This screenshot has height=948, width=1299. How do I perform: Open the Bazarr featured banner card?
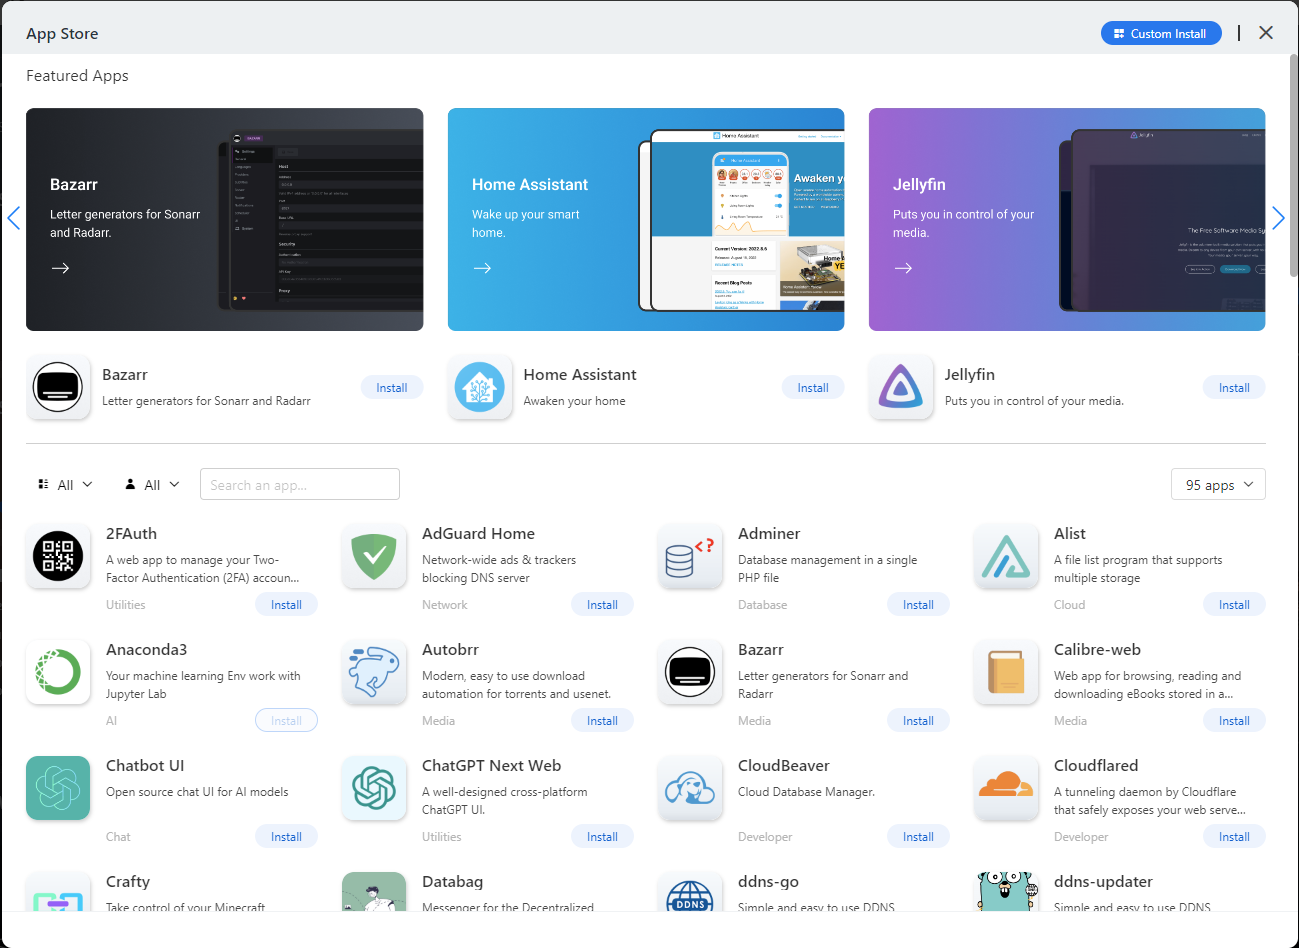(x=225, y=219)
